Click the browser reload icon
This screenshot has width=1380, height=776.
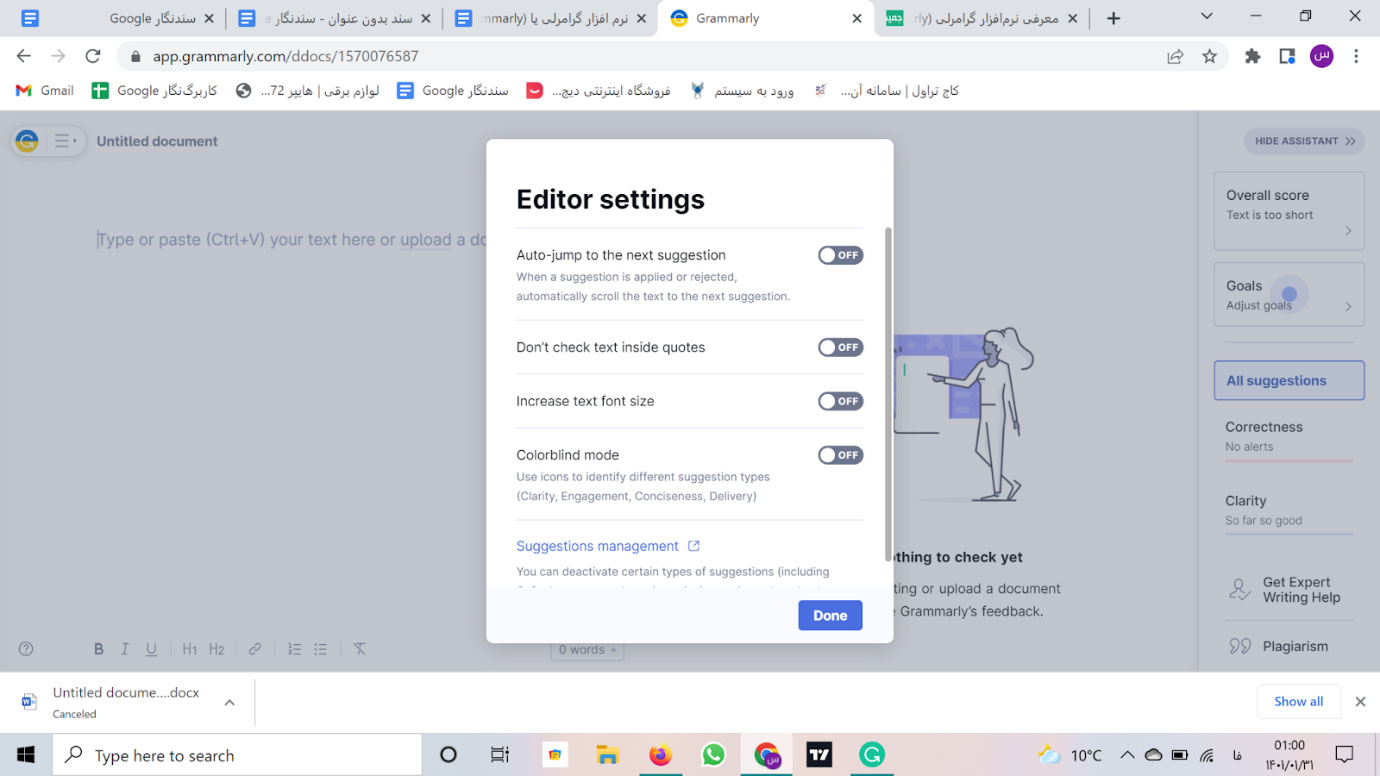pyautogui.click(x=92, y=56)
